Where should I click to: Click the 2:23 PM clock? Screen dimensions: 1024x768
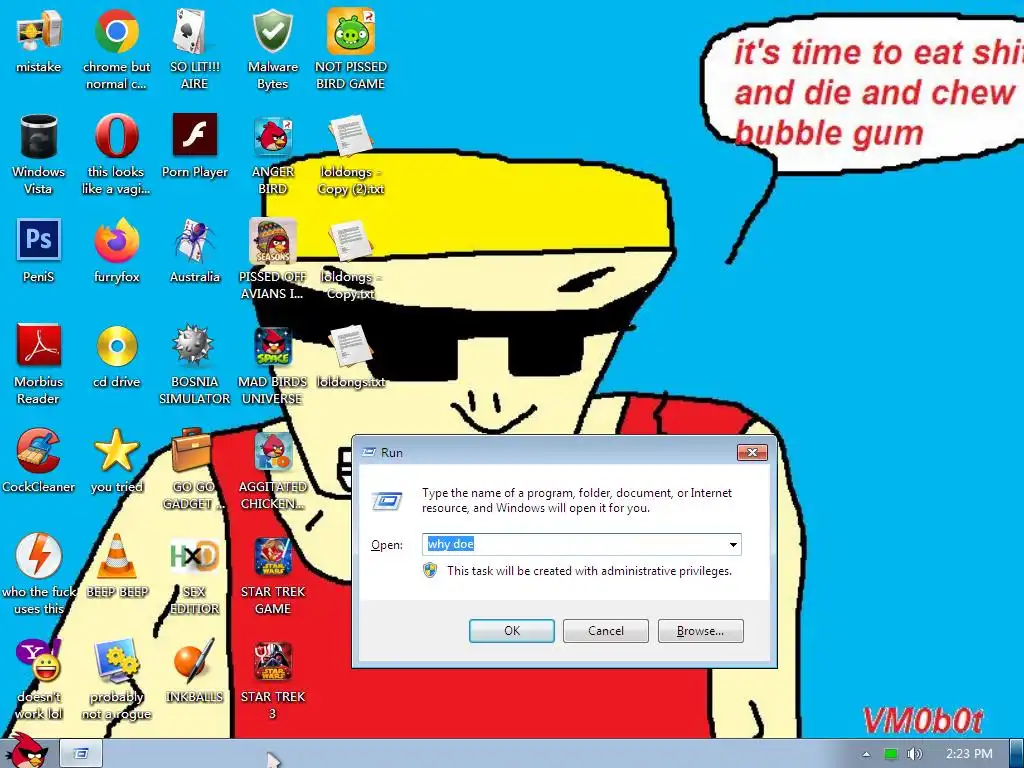[x=969, y=754]
